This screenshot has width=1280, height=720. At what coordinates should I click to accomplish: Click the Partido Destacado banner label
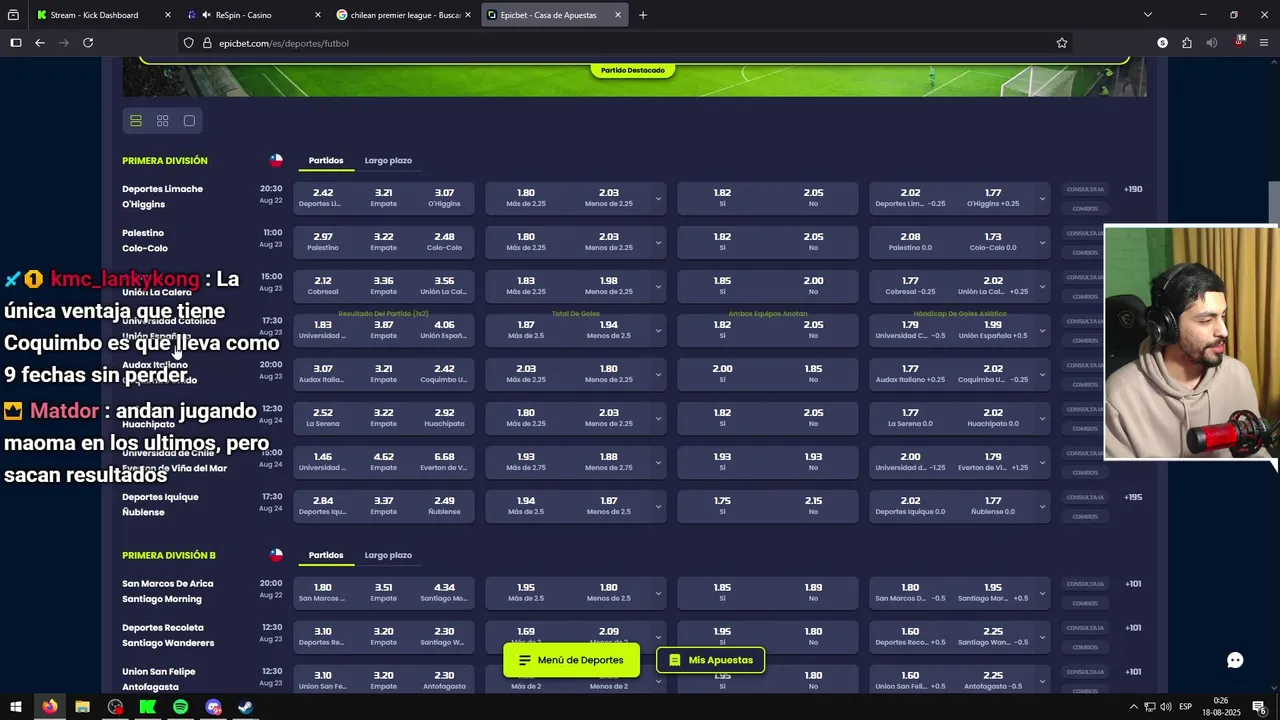click(633, 70)
